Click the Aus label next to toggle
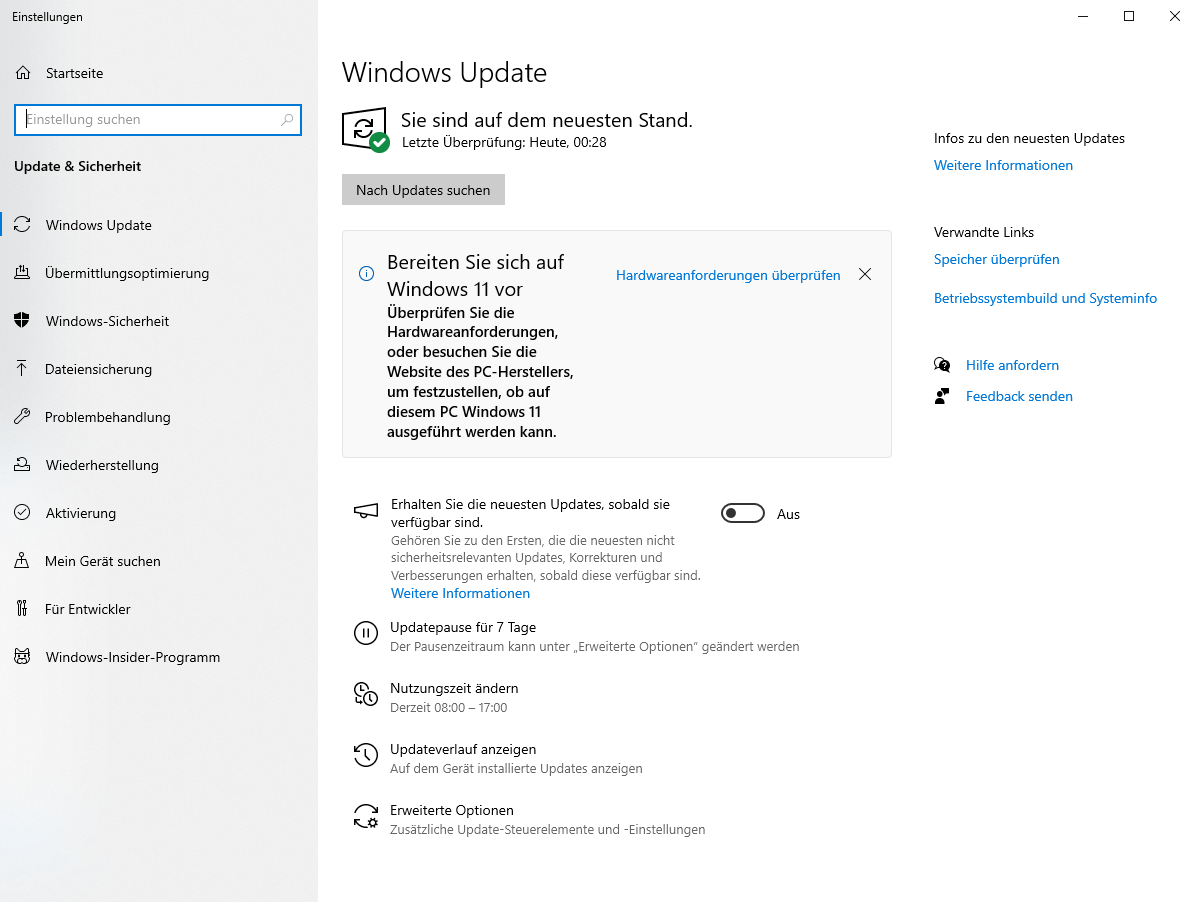 coord(788,514)
